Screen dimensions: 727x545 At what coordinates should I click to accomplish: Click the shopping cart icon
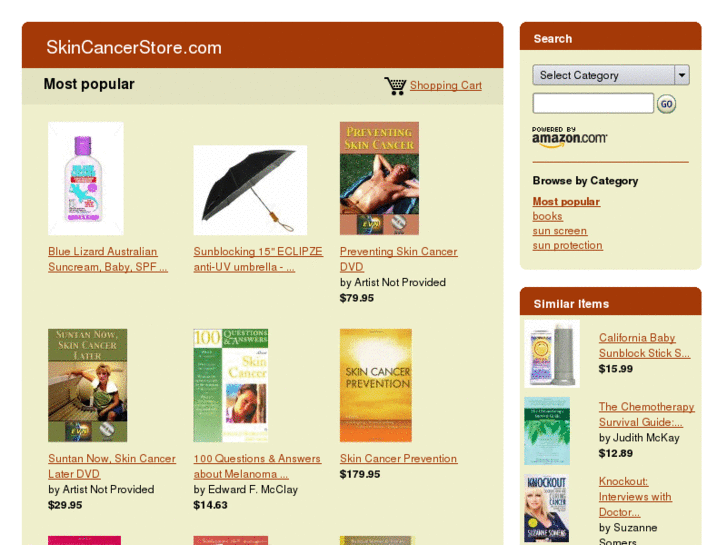395,86
